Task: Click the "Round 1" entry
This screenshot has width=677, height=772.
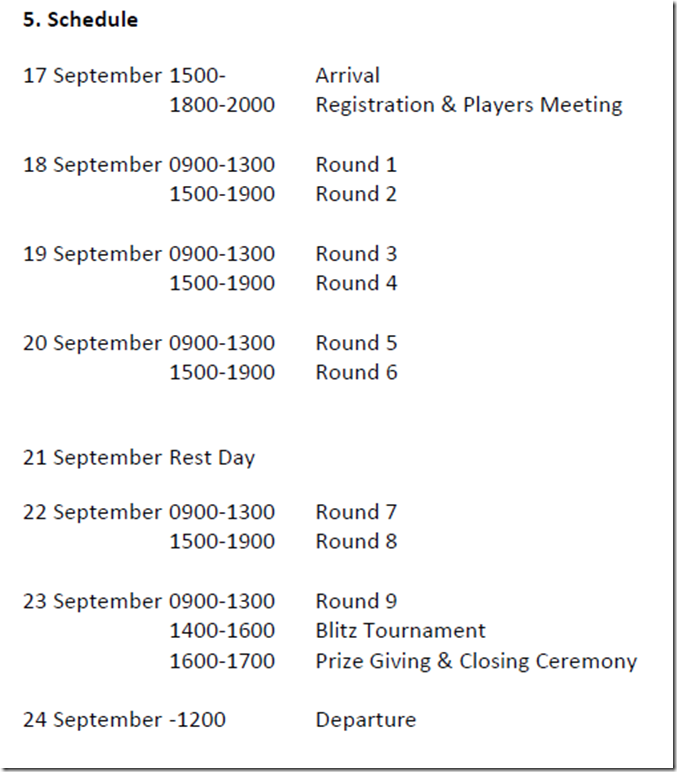Action: (x=356, y=164)
